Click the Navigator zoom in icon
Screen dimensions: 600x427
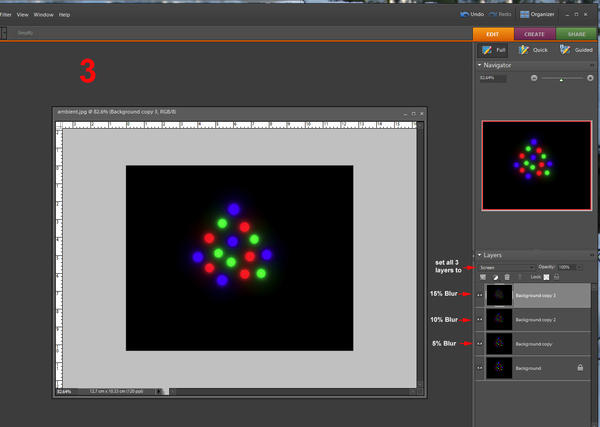tap(590, 78)
